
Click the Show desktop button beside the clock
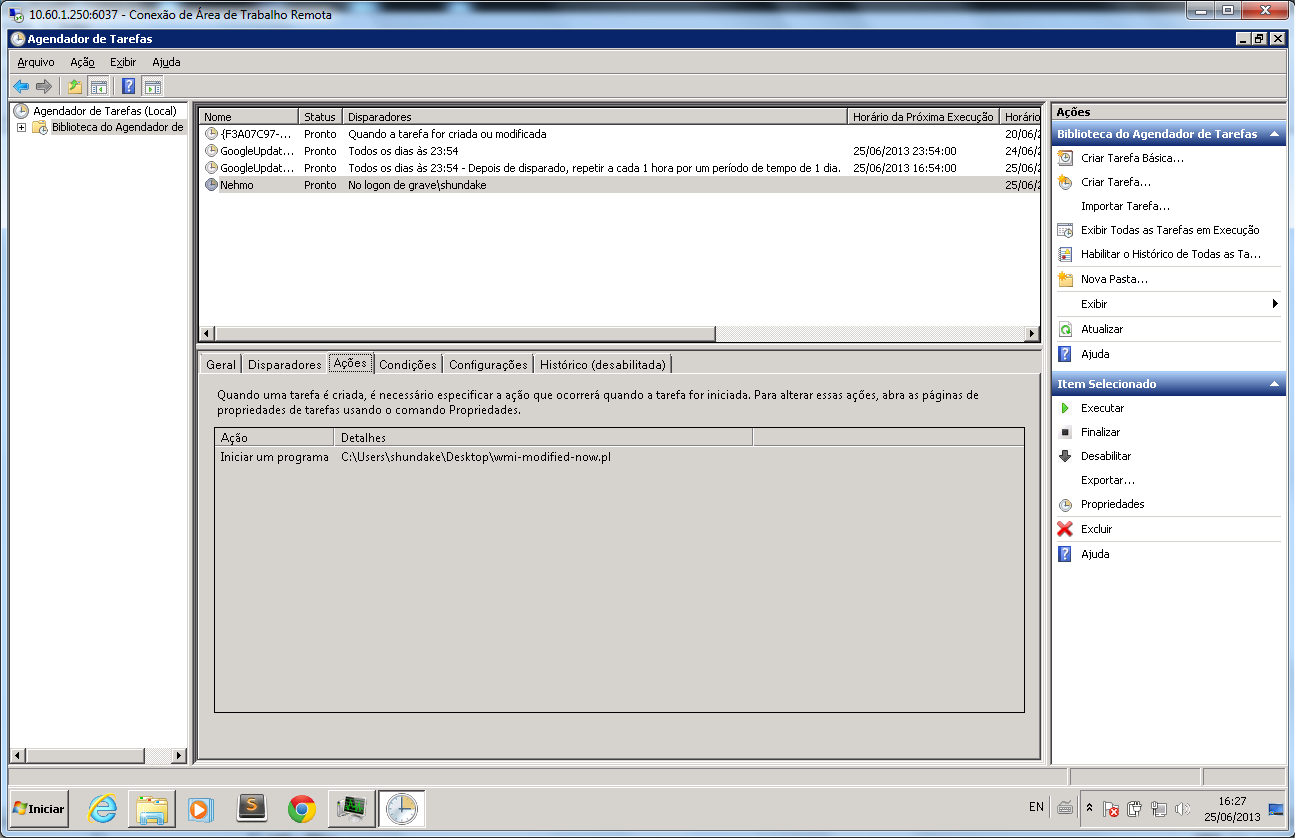[1276, 808]
